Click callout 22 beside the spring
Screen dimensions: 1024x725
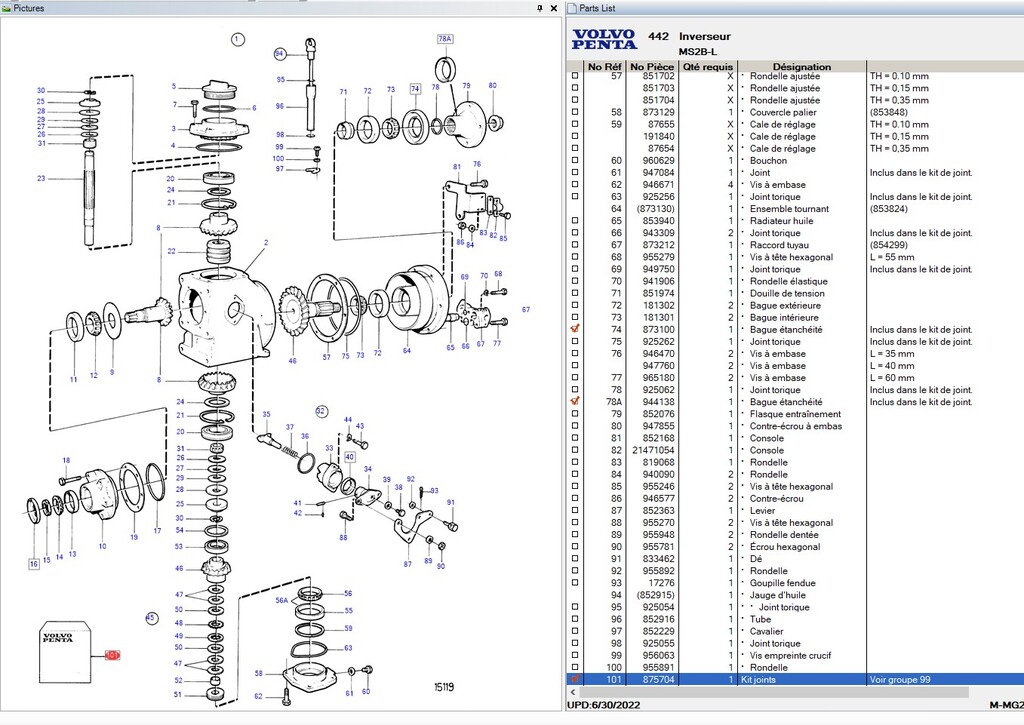point(171,251)
